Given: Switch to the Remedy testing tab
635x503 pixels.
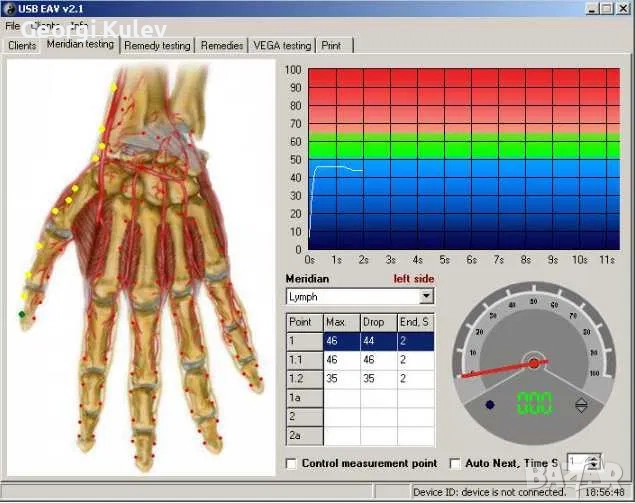Looking at the screenshot, I should 157,45.
